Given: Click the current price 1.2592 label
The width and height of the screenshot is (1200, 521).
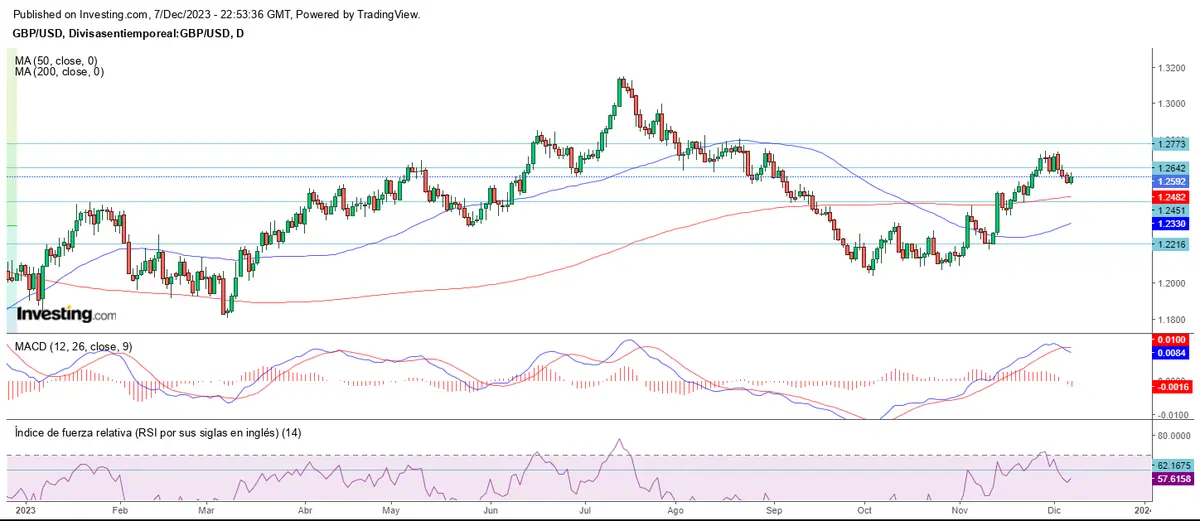Looking at the screenshot, I should 1170,182.
